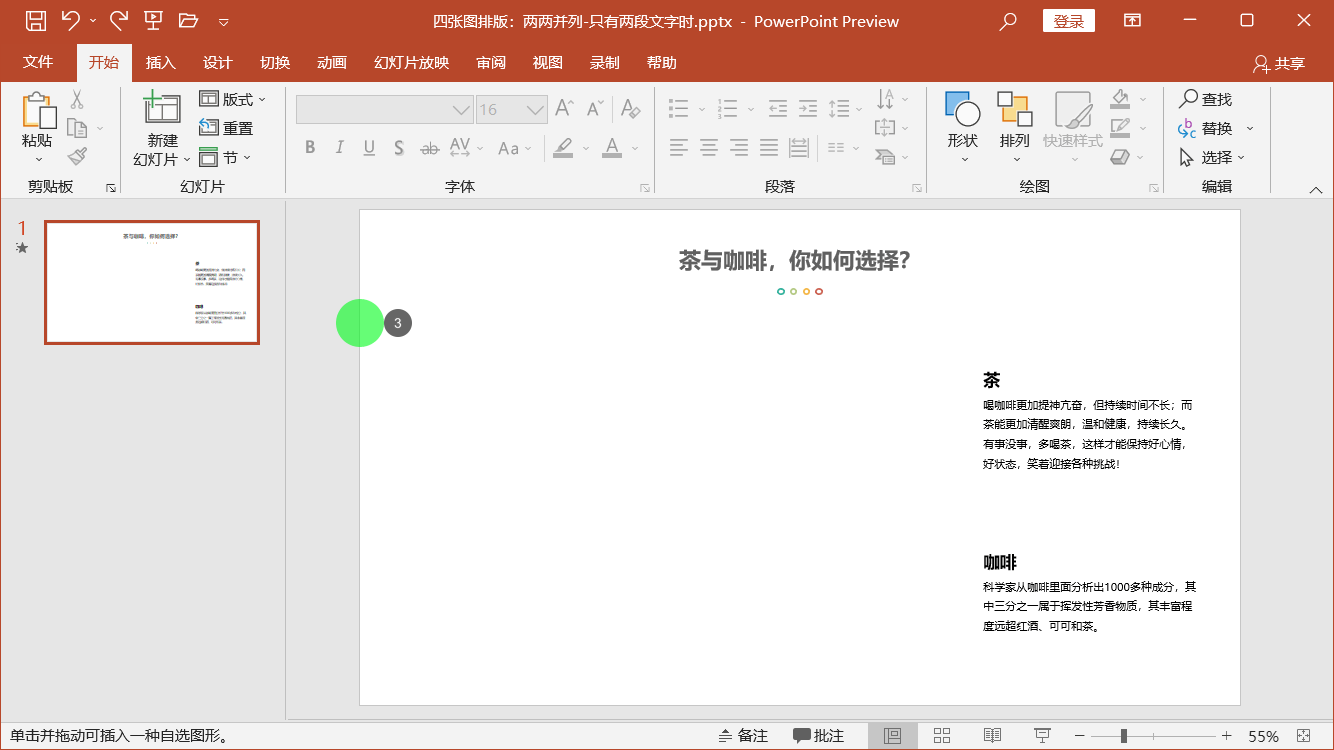Switch to the 幻灯片放映 tab
Screen dimensions: 1334x750
click(411, 62)
